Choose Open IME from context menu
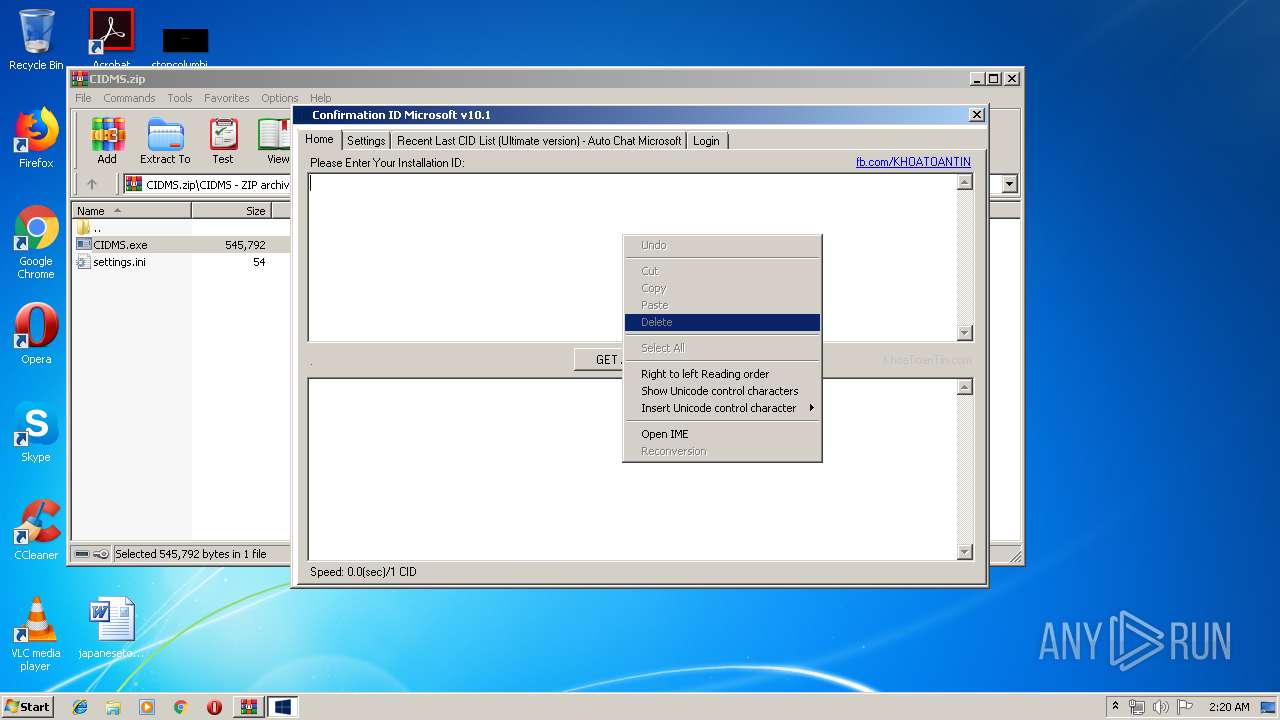 722,434
